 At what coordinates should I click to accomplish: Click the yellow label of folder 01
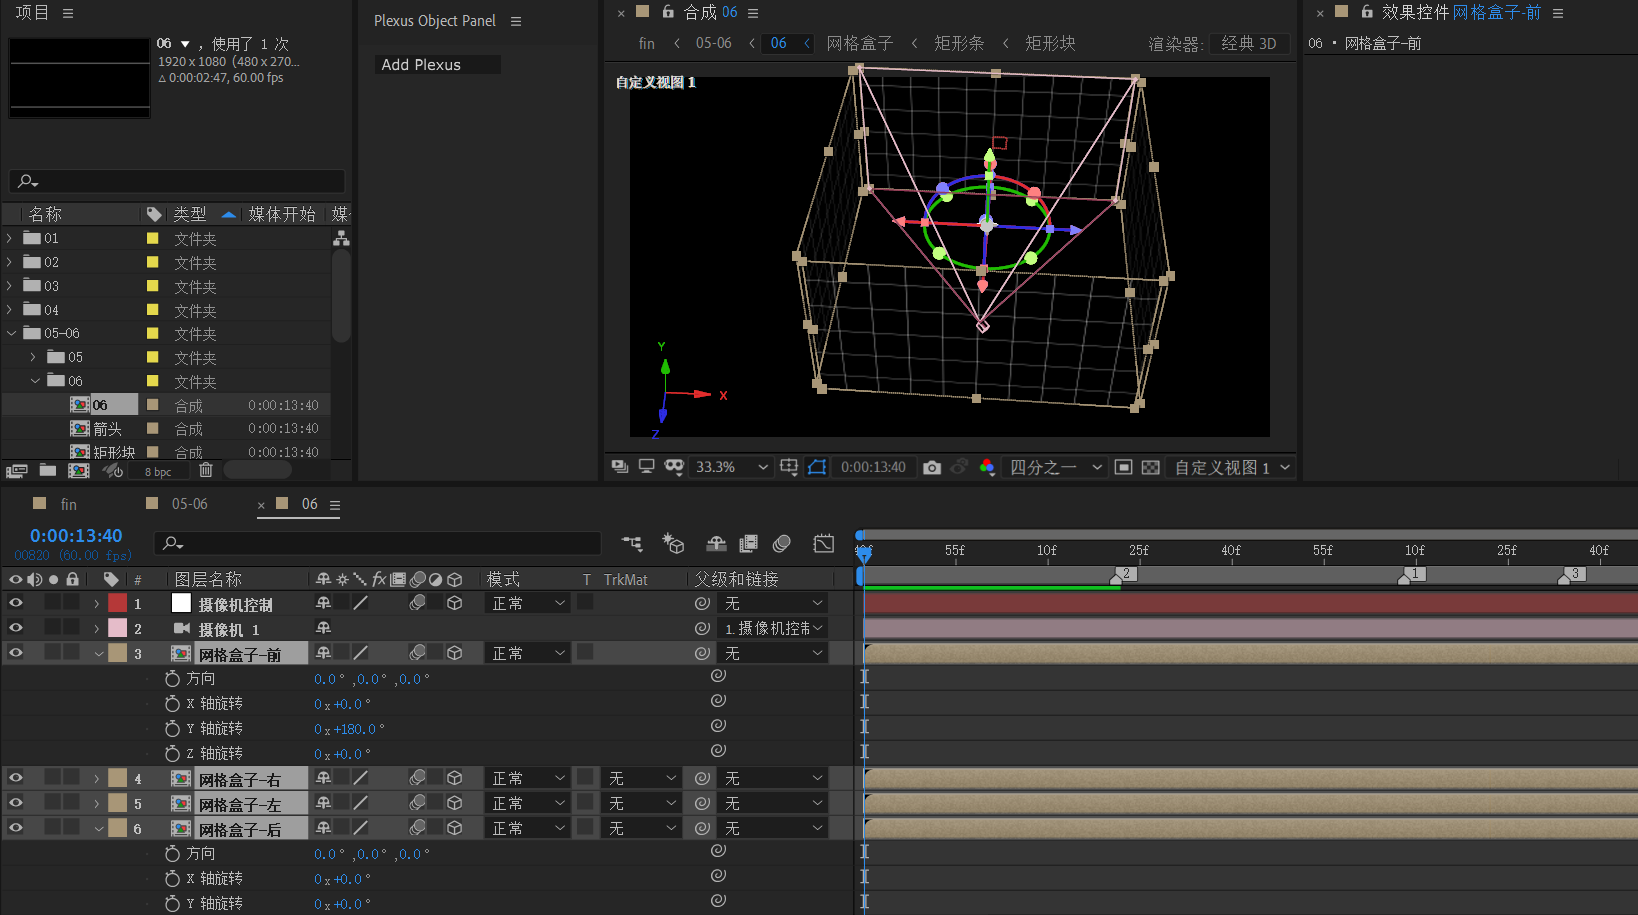point(153,238)
